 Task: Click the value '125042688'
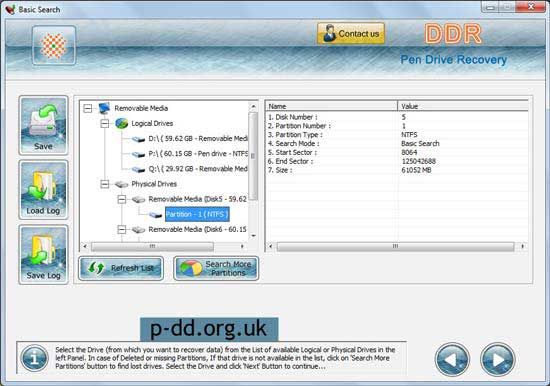418,161
